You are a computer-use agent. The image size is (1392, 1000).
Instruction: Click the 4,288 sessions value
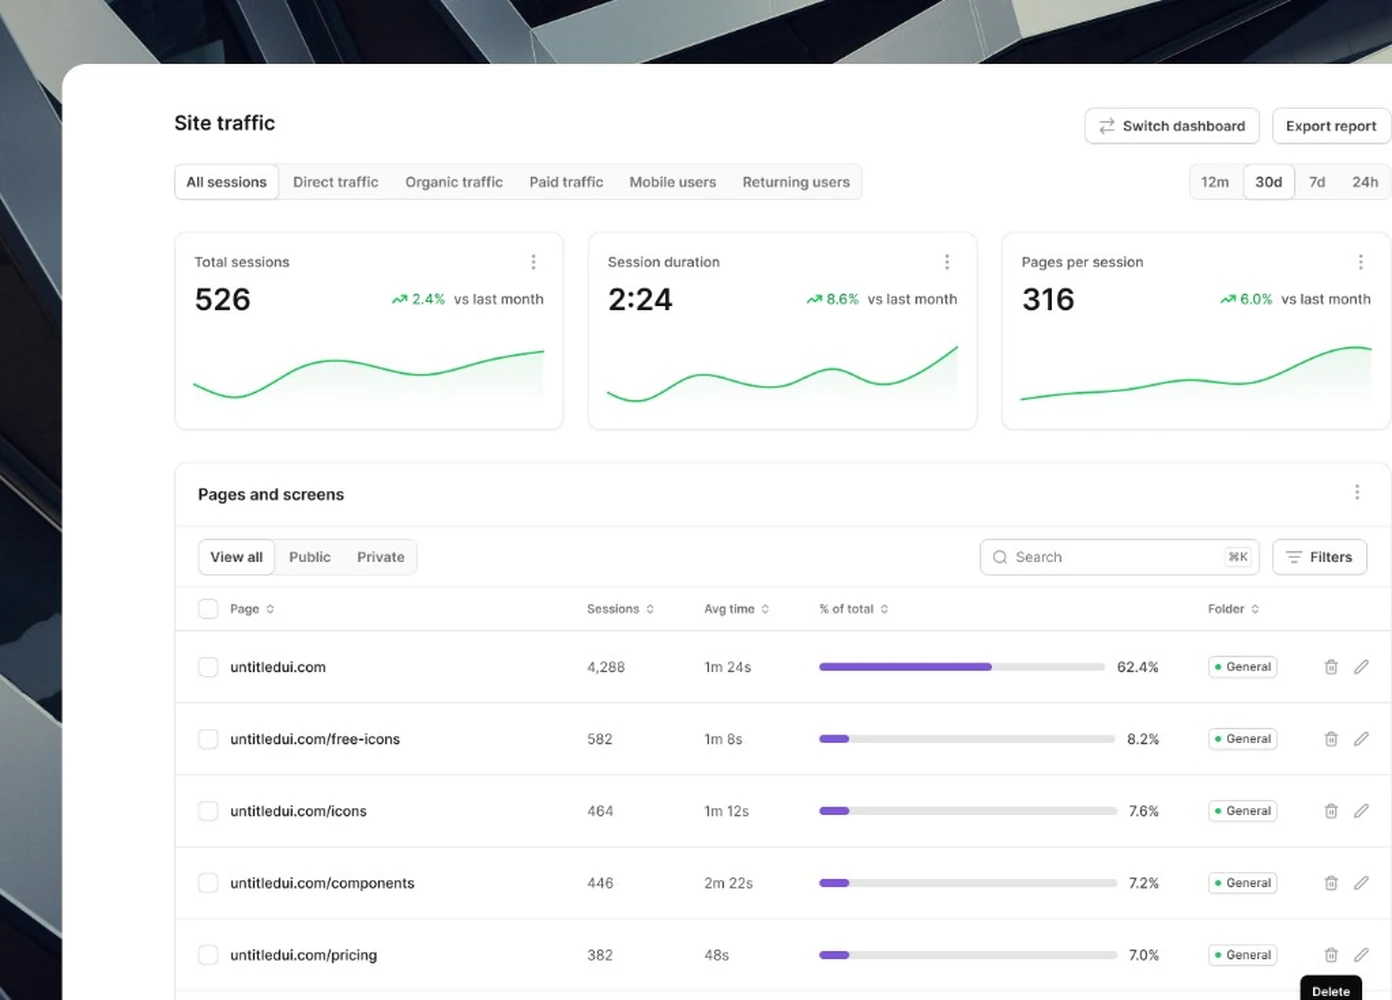[x=606, y=667]
